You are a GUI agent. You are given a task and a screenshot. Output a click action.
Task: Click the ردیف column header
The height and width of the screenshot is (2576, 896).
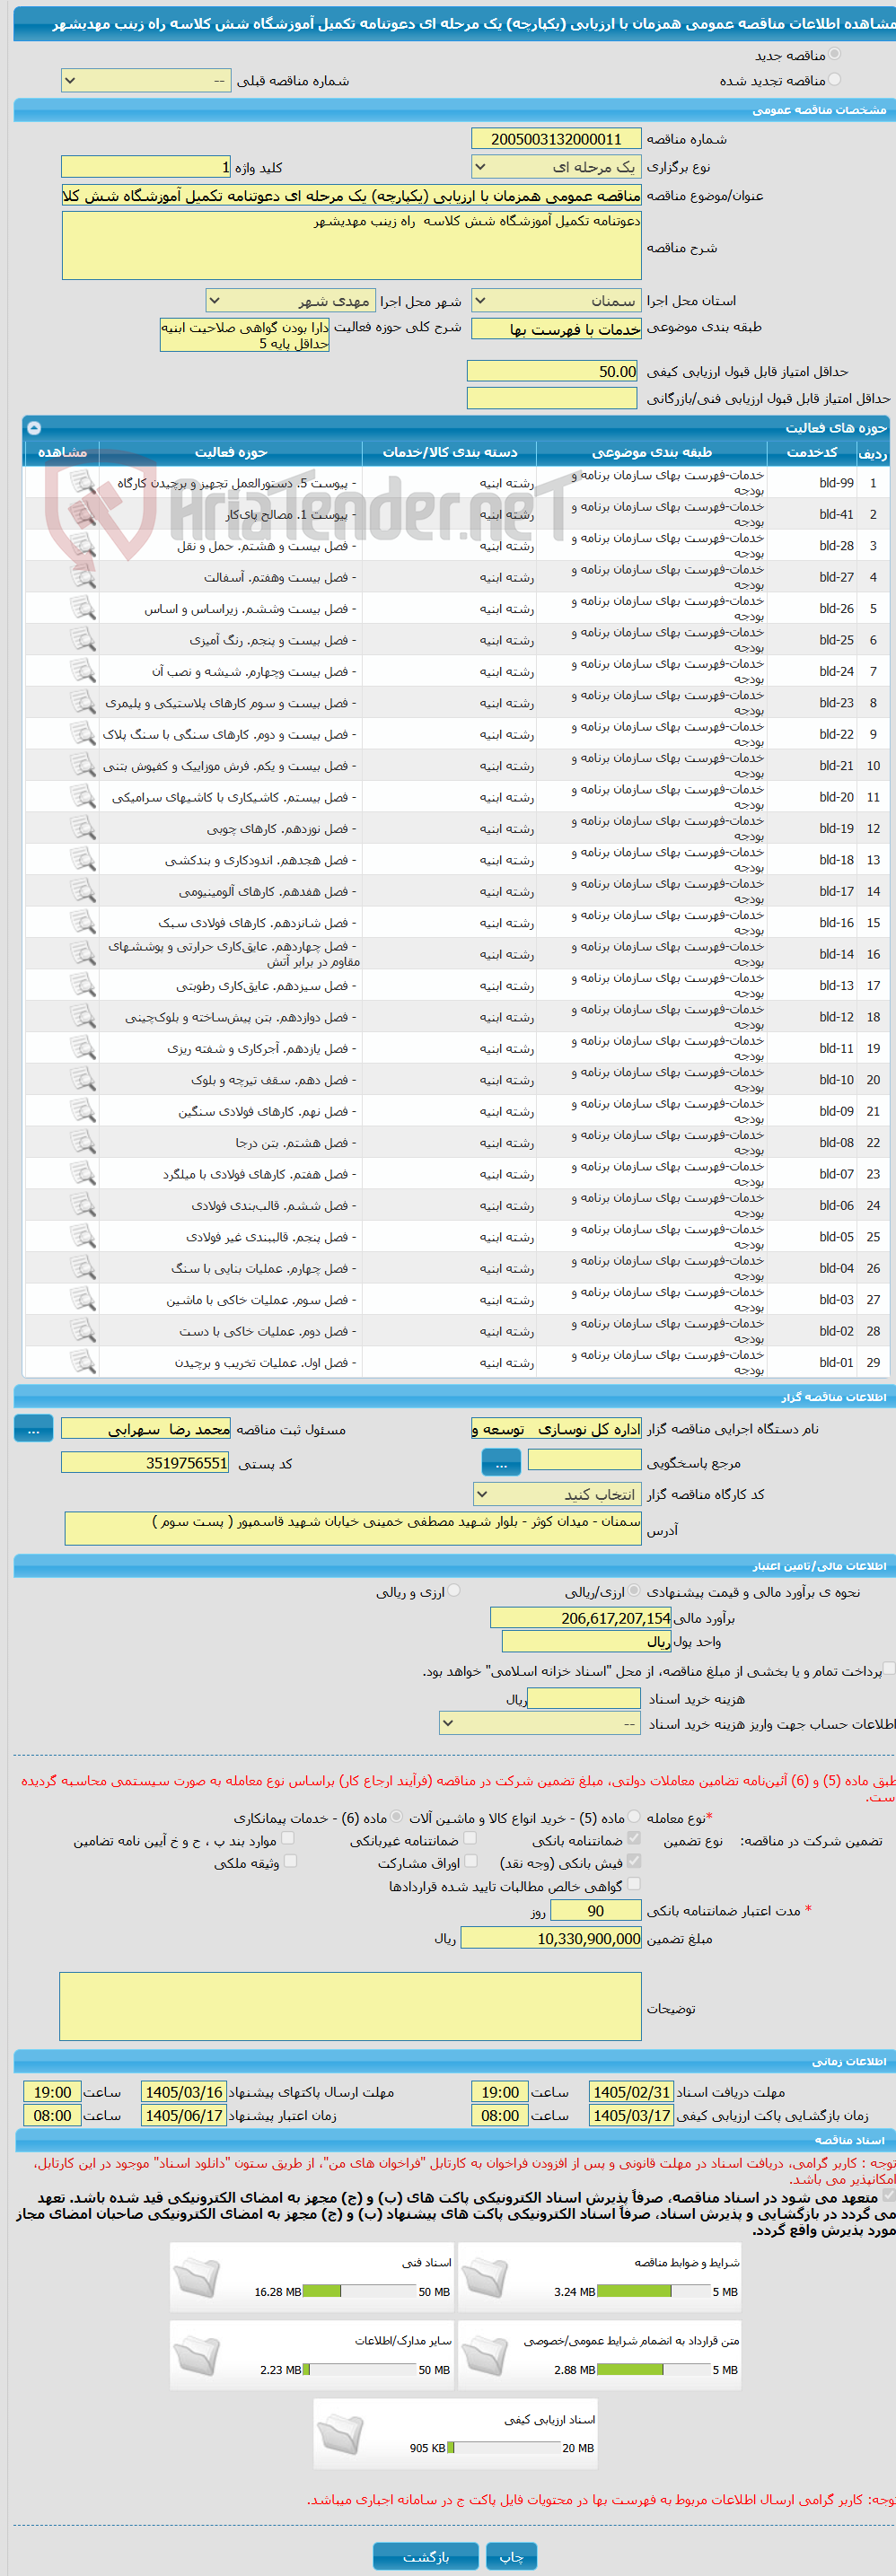(x=873, y=453)
